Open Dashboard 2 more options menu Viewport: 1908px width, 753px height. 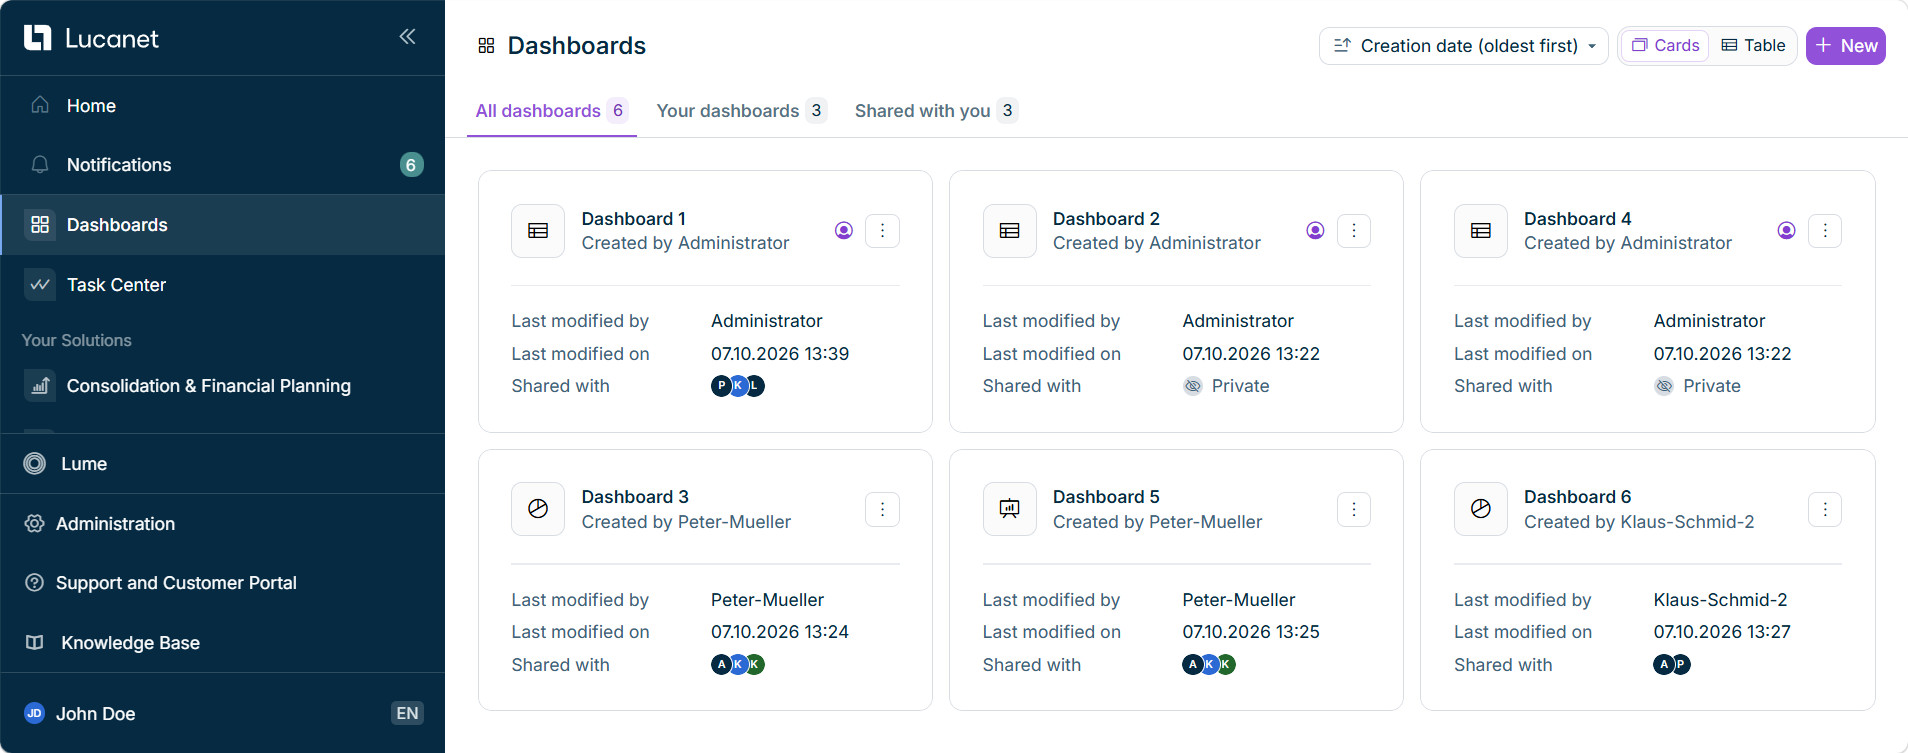click(x=1354, y=231)
